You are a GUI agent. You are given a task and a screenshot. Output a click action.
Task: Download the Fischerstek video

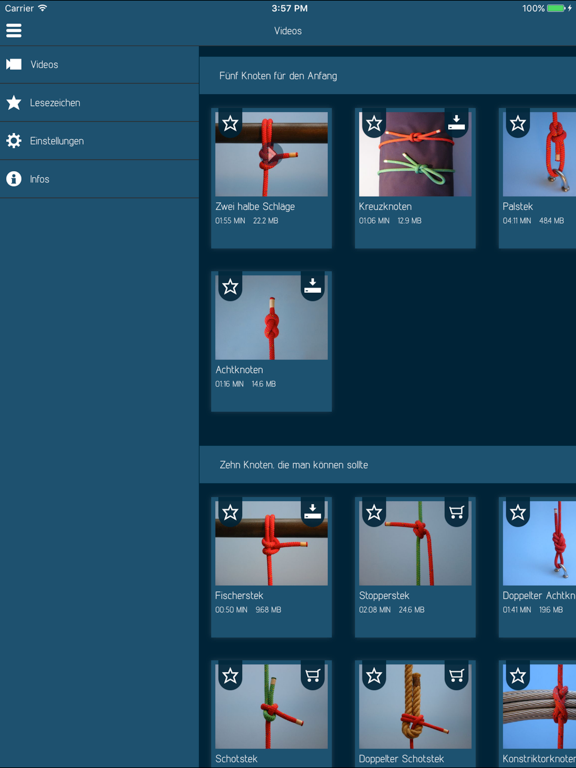tap(312, 512)
